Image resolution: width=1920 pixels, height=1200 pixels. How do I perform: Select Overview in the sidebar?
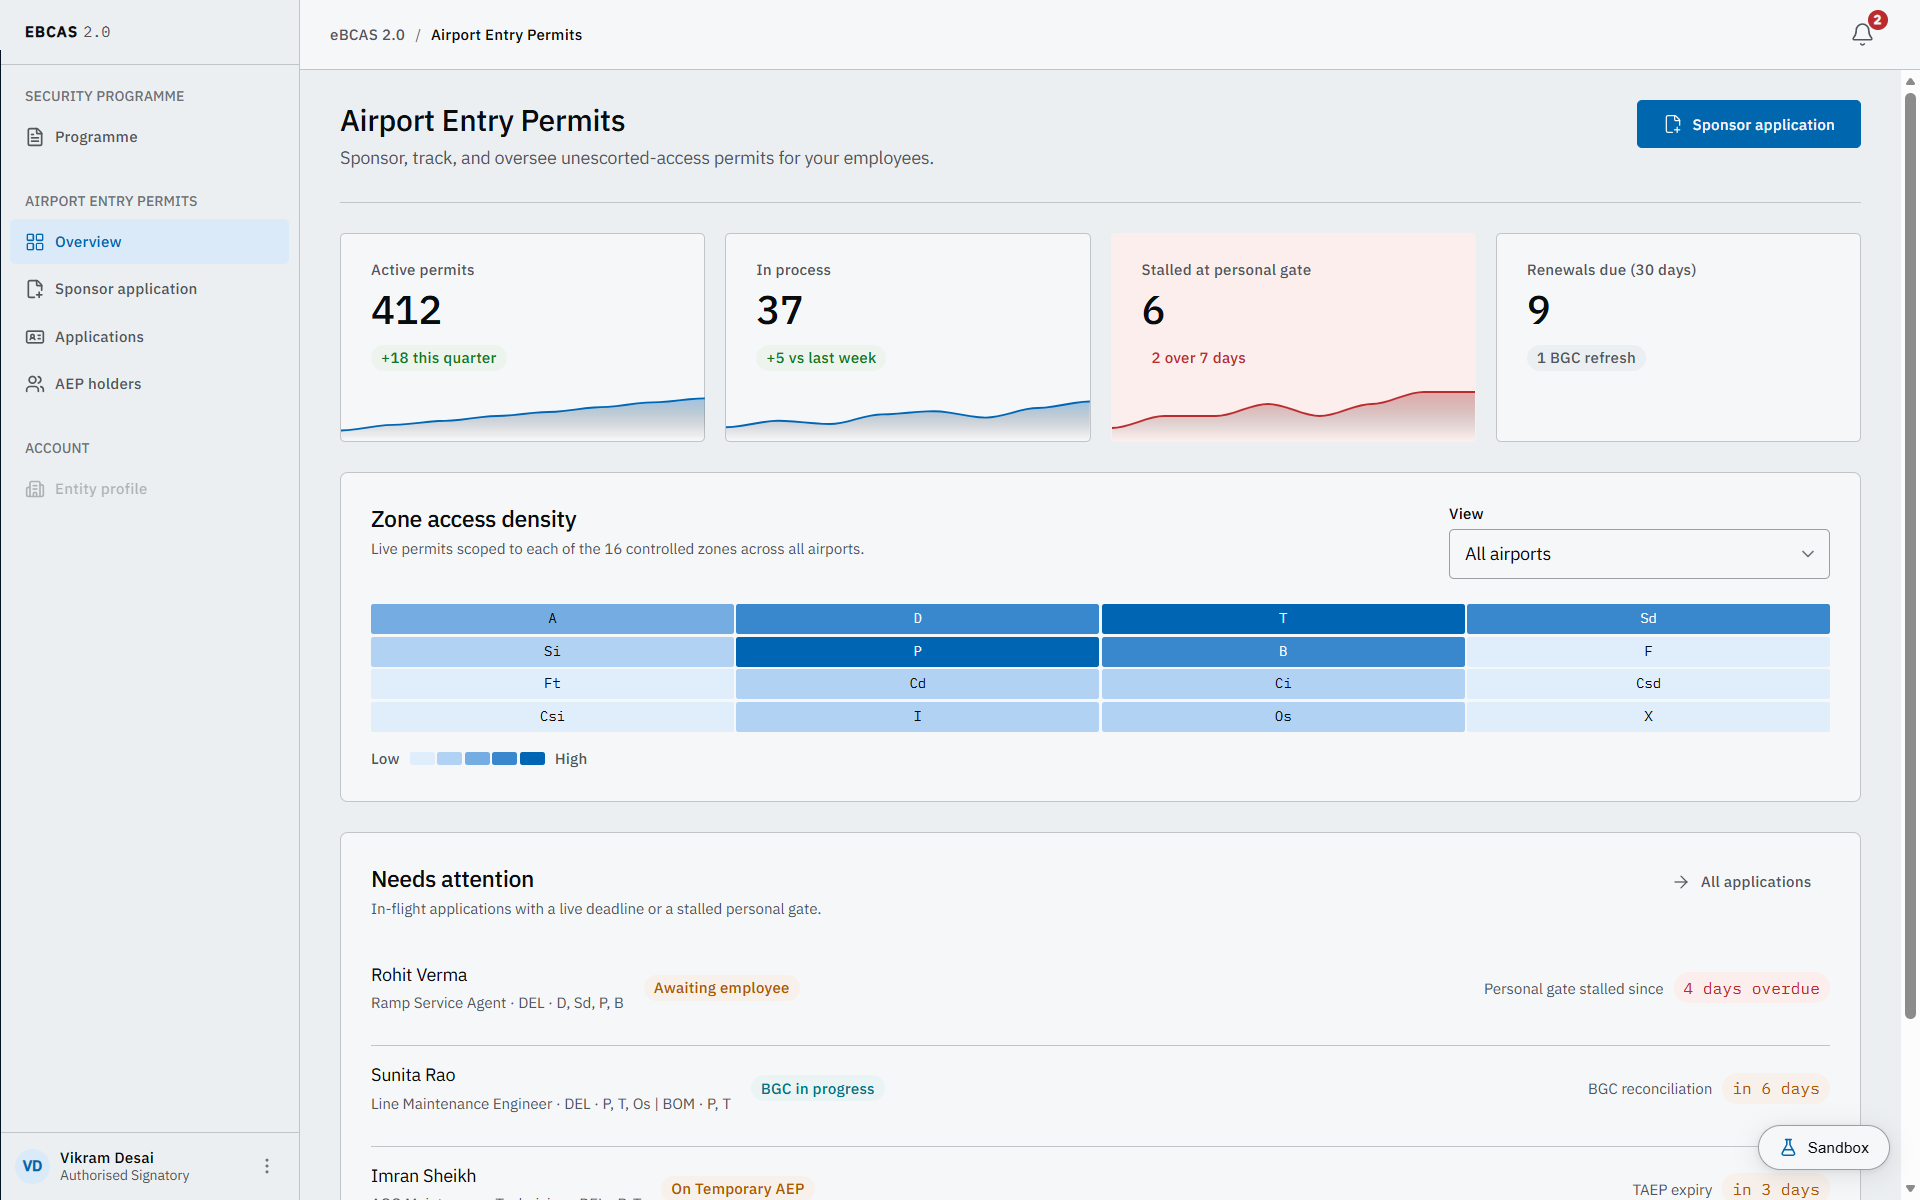click(x=149, y=242)
